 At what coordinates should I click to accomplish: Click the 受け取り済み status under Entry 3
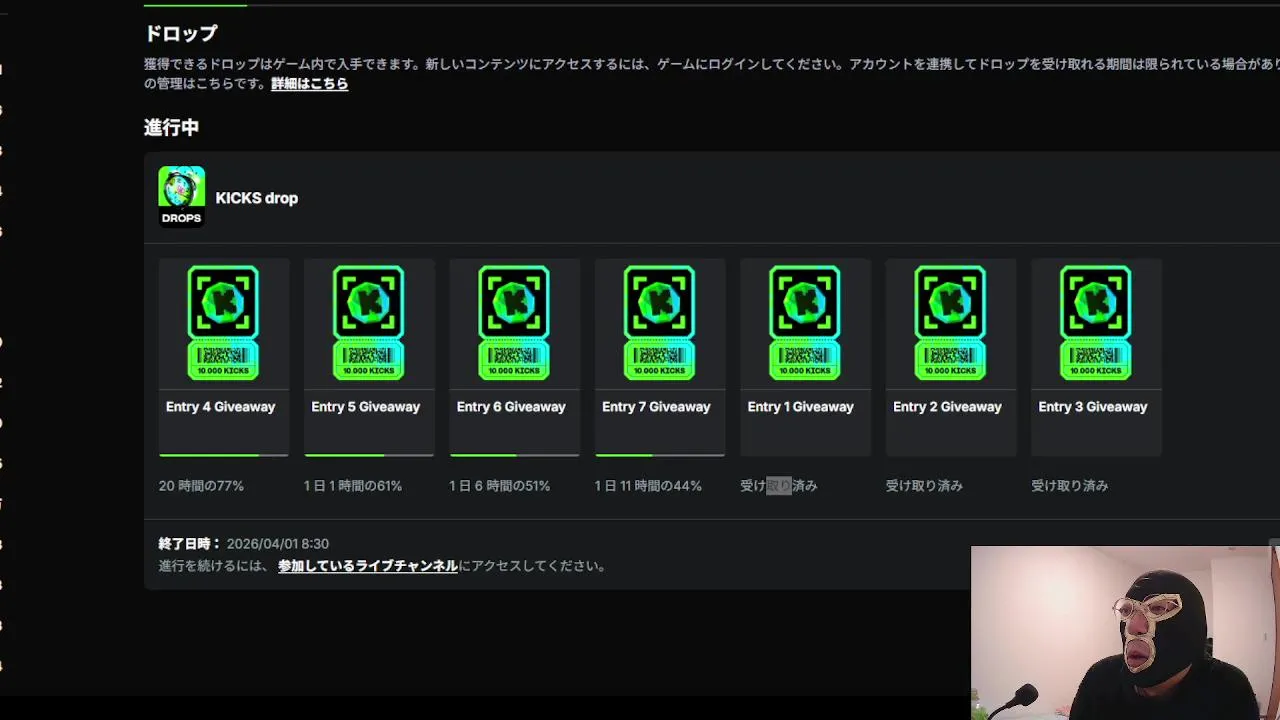point(1070,486)
